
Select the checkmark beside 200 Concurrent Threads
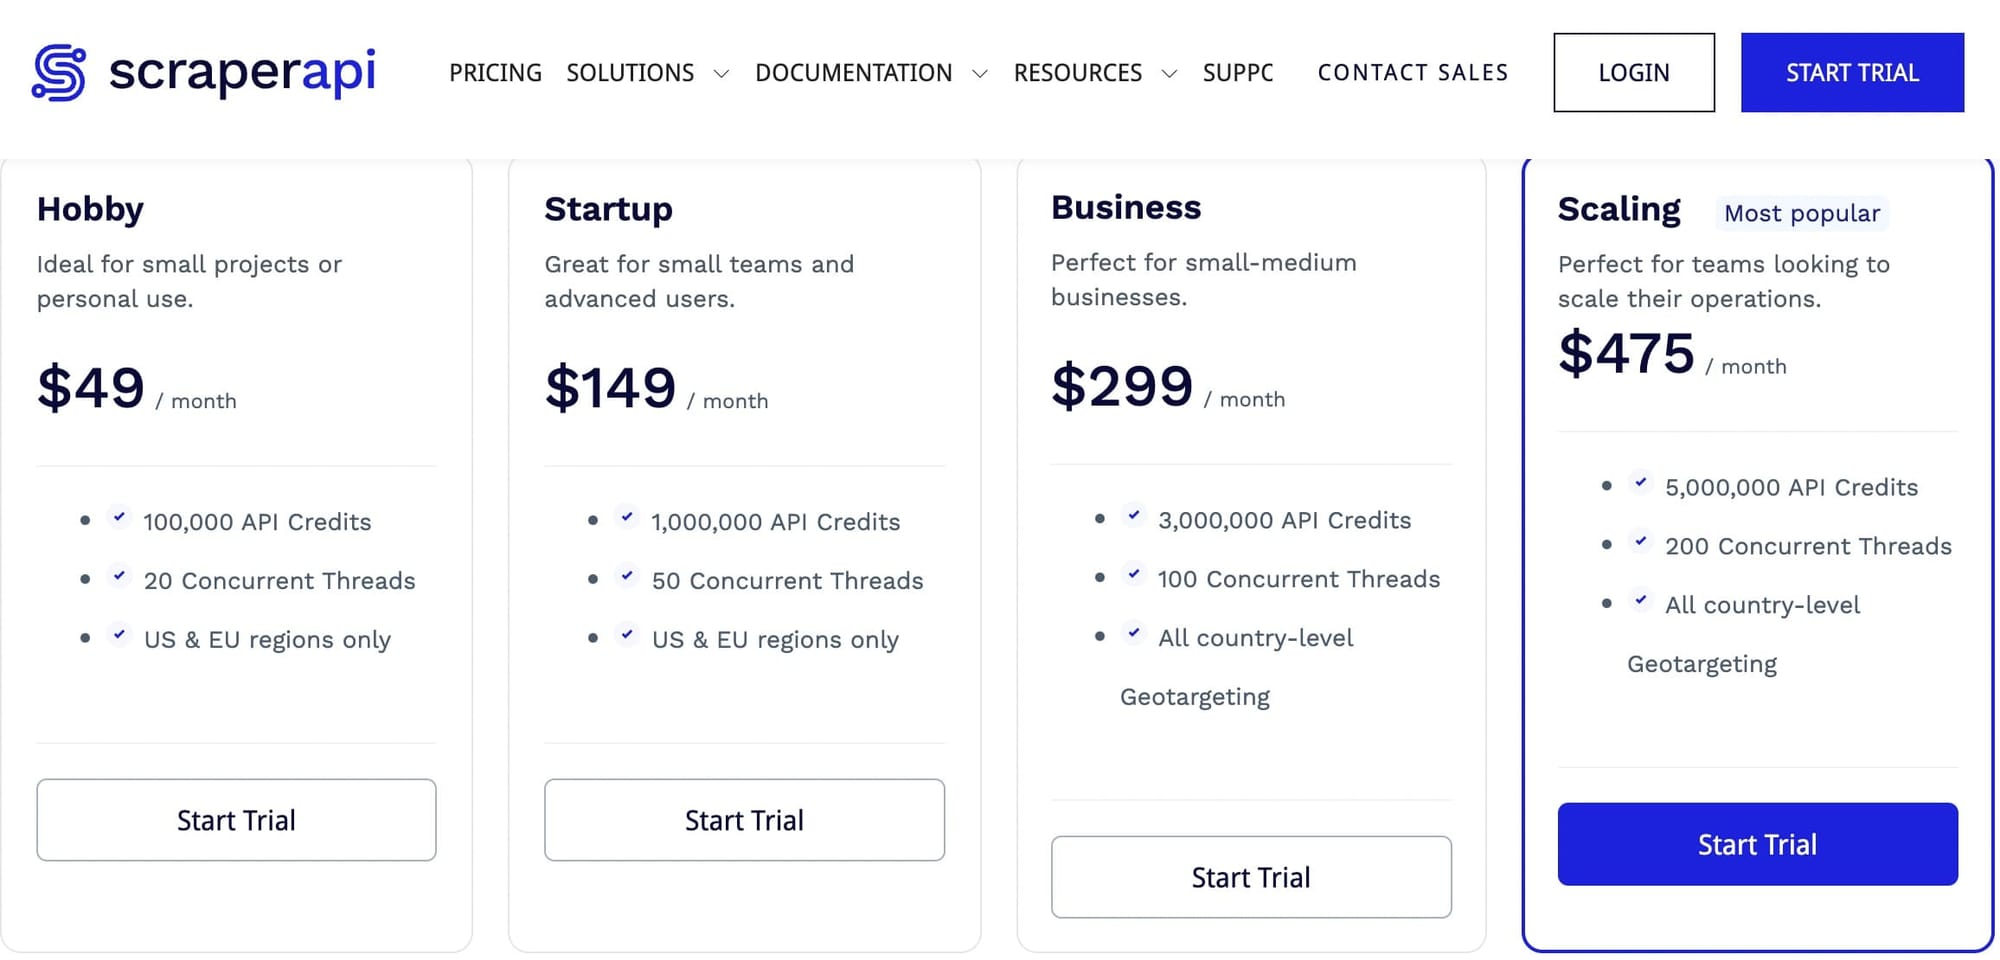1641,542
